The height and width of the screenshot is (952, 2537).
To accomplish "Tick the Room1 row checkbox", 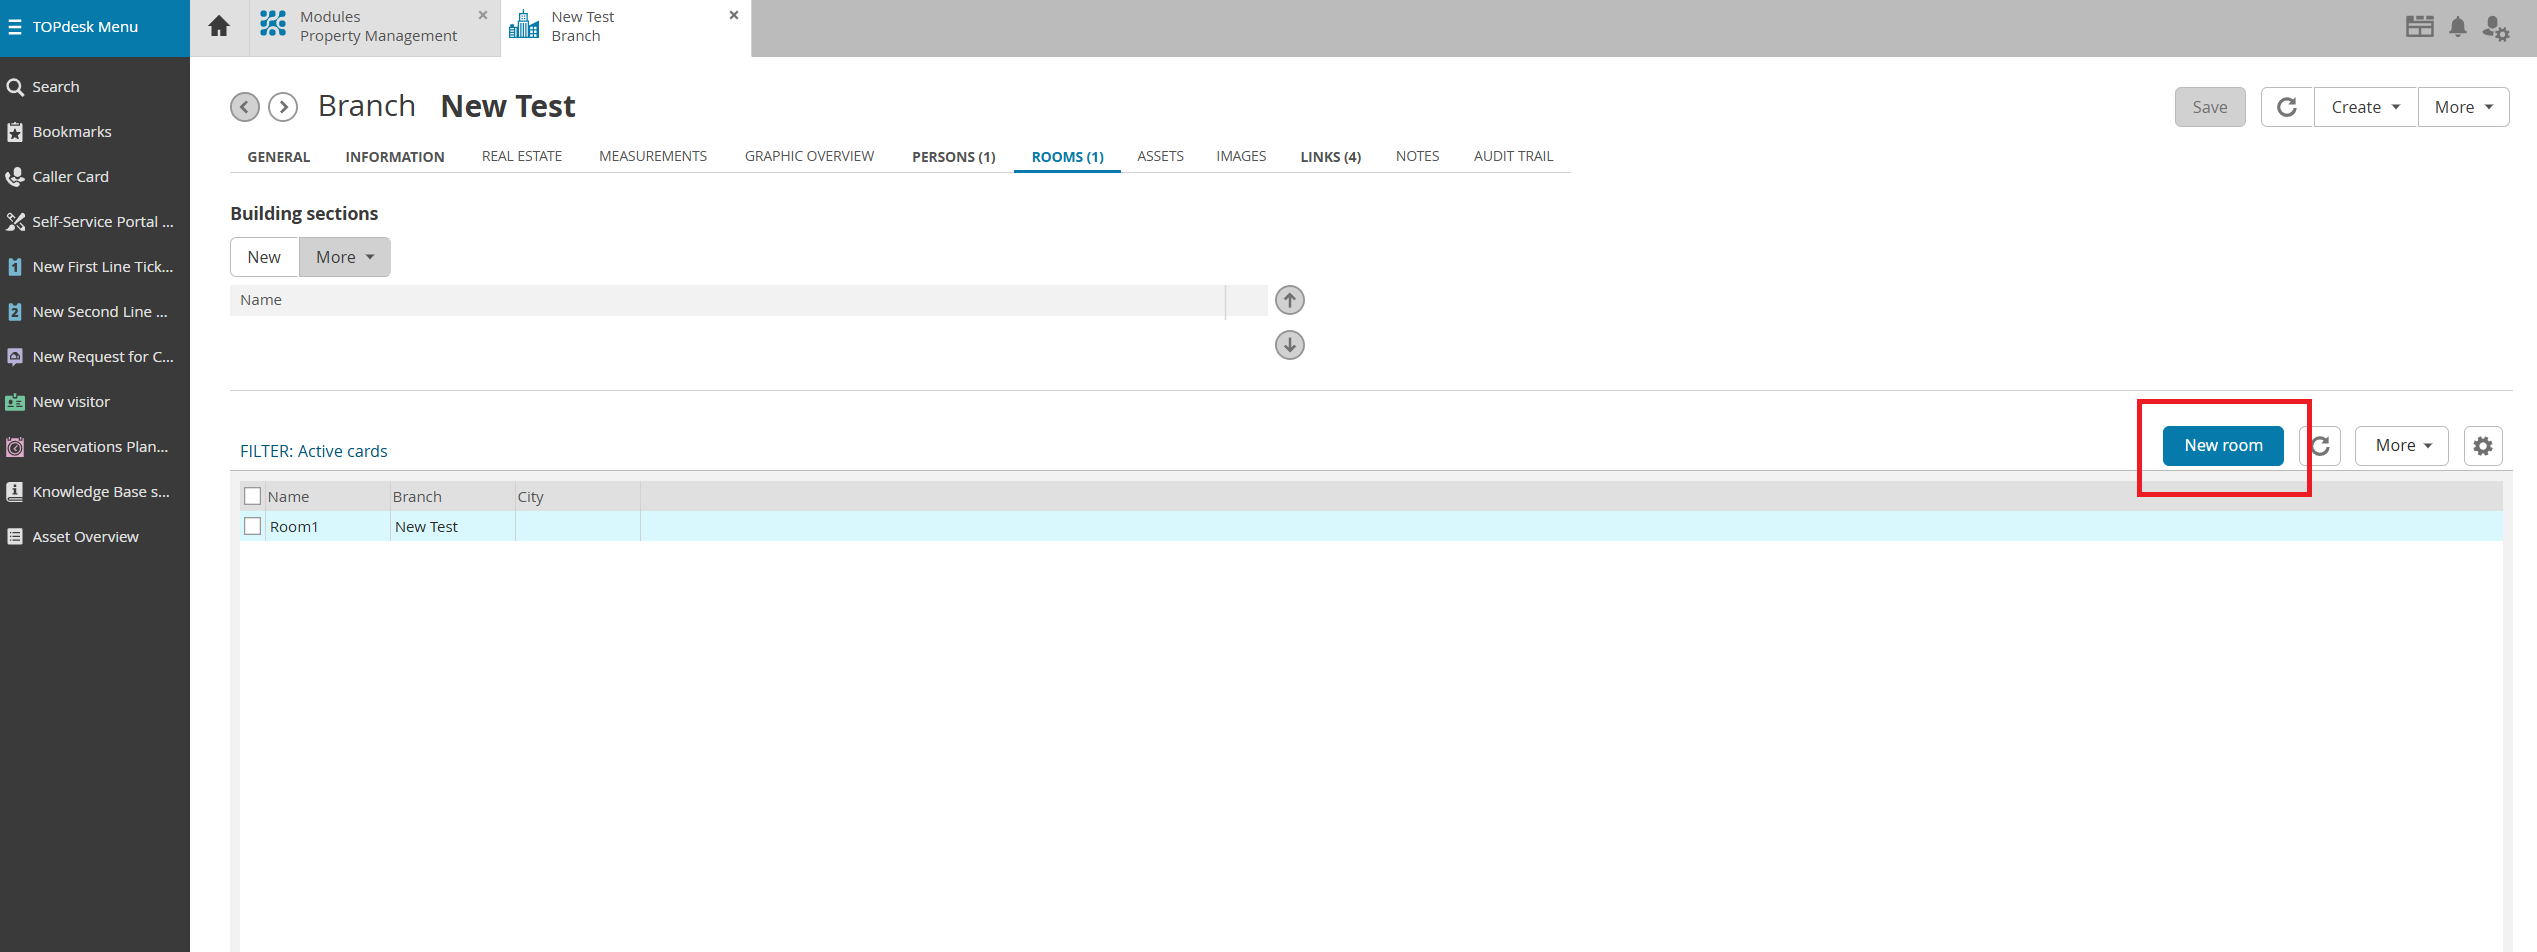I will (253, 526).
